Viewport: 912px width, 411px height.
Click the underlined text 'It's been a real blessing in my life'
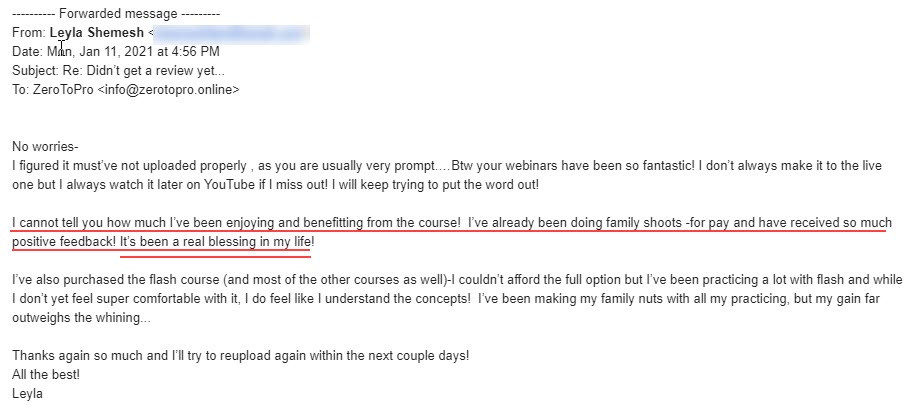coord(215,242)
